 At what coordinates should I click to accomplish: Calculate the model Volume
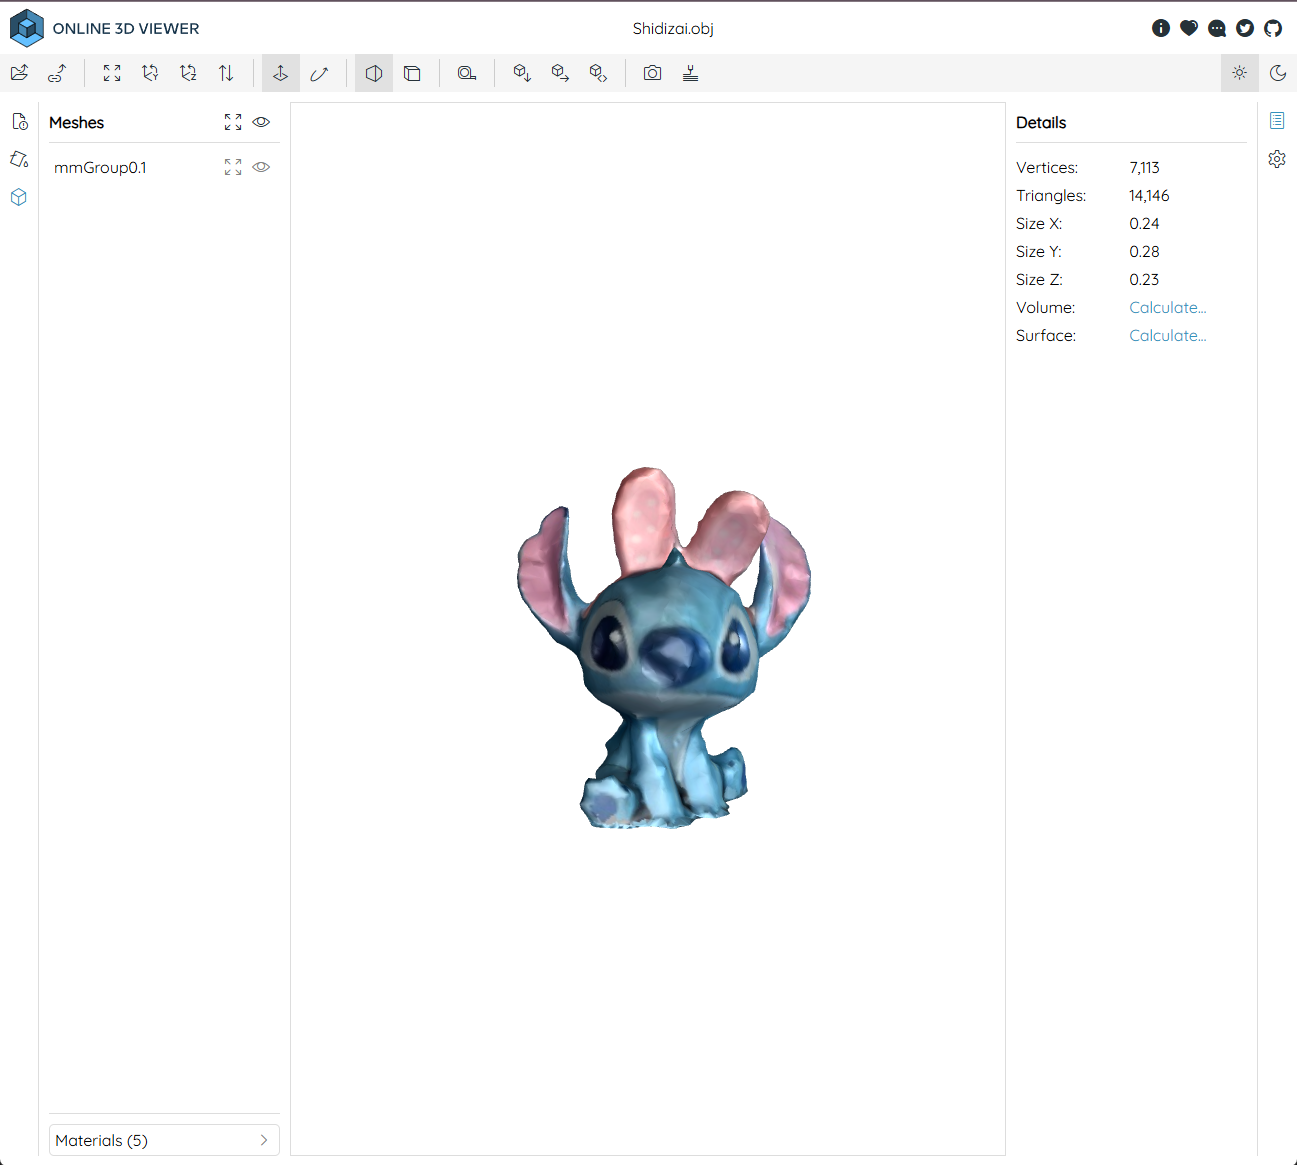pos(1167,308)
